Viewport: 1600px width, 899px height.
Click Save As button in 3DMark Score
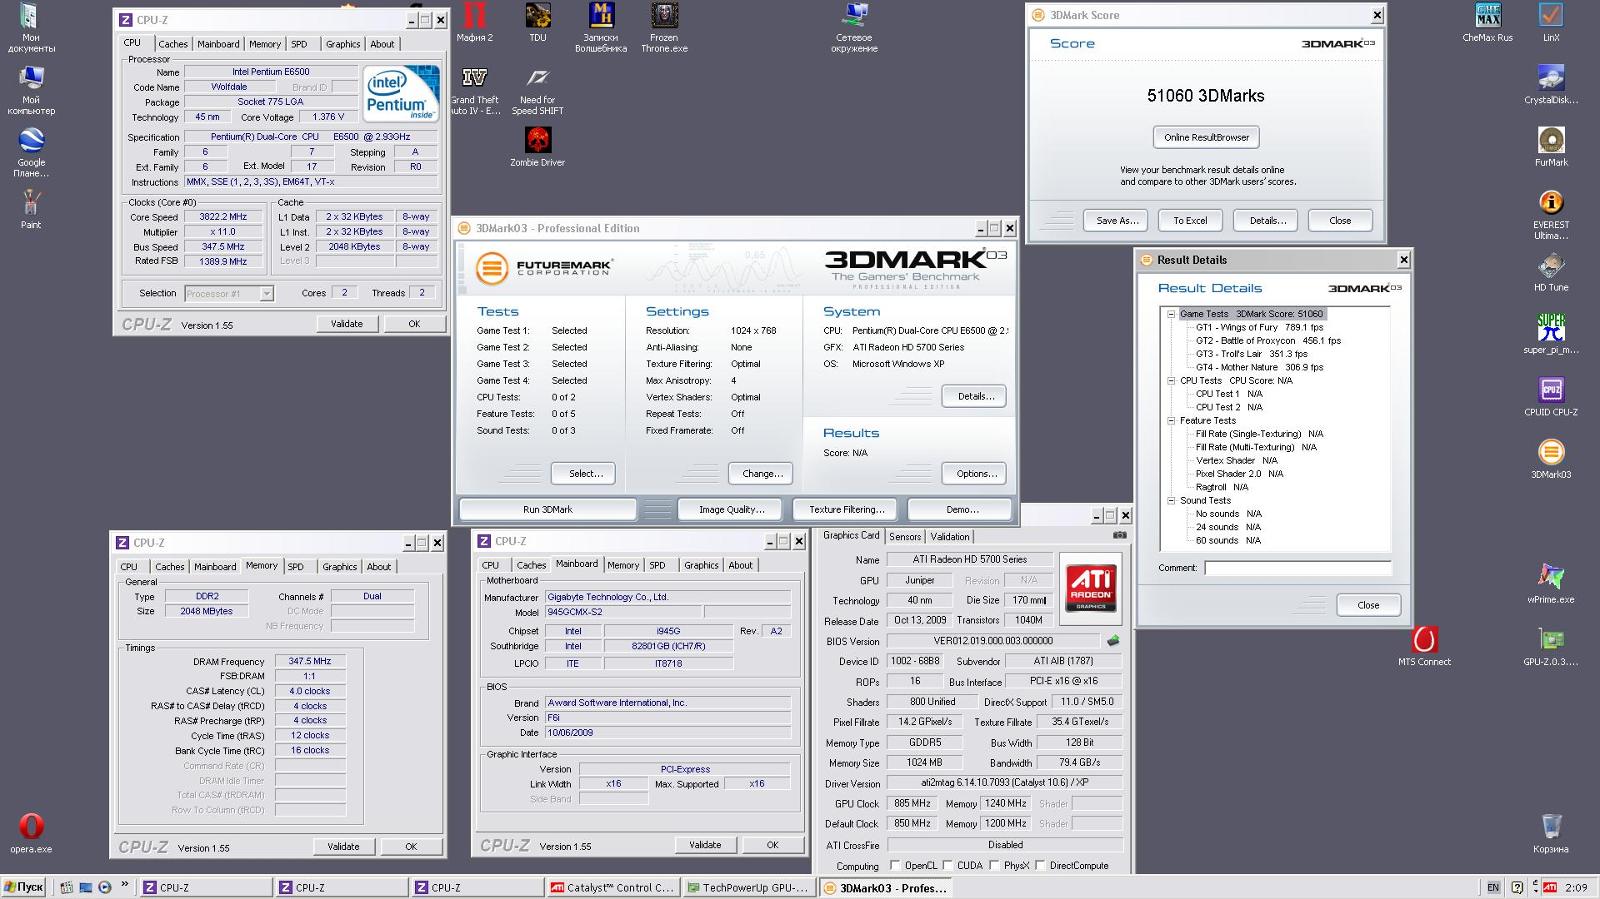[1117, 220]
